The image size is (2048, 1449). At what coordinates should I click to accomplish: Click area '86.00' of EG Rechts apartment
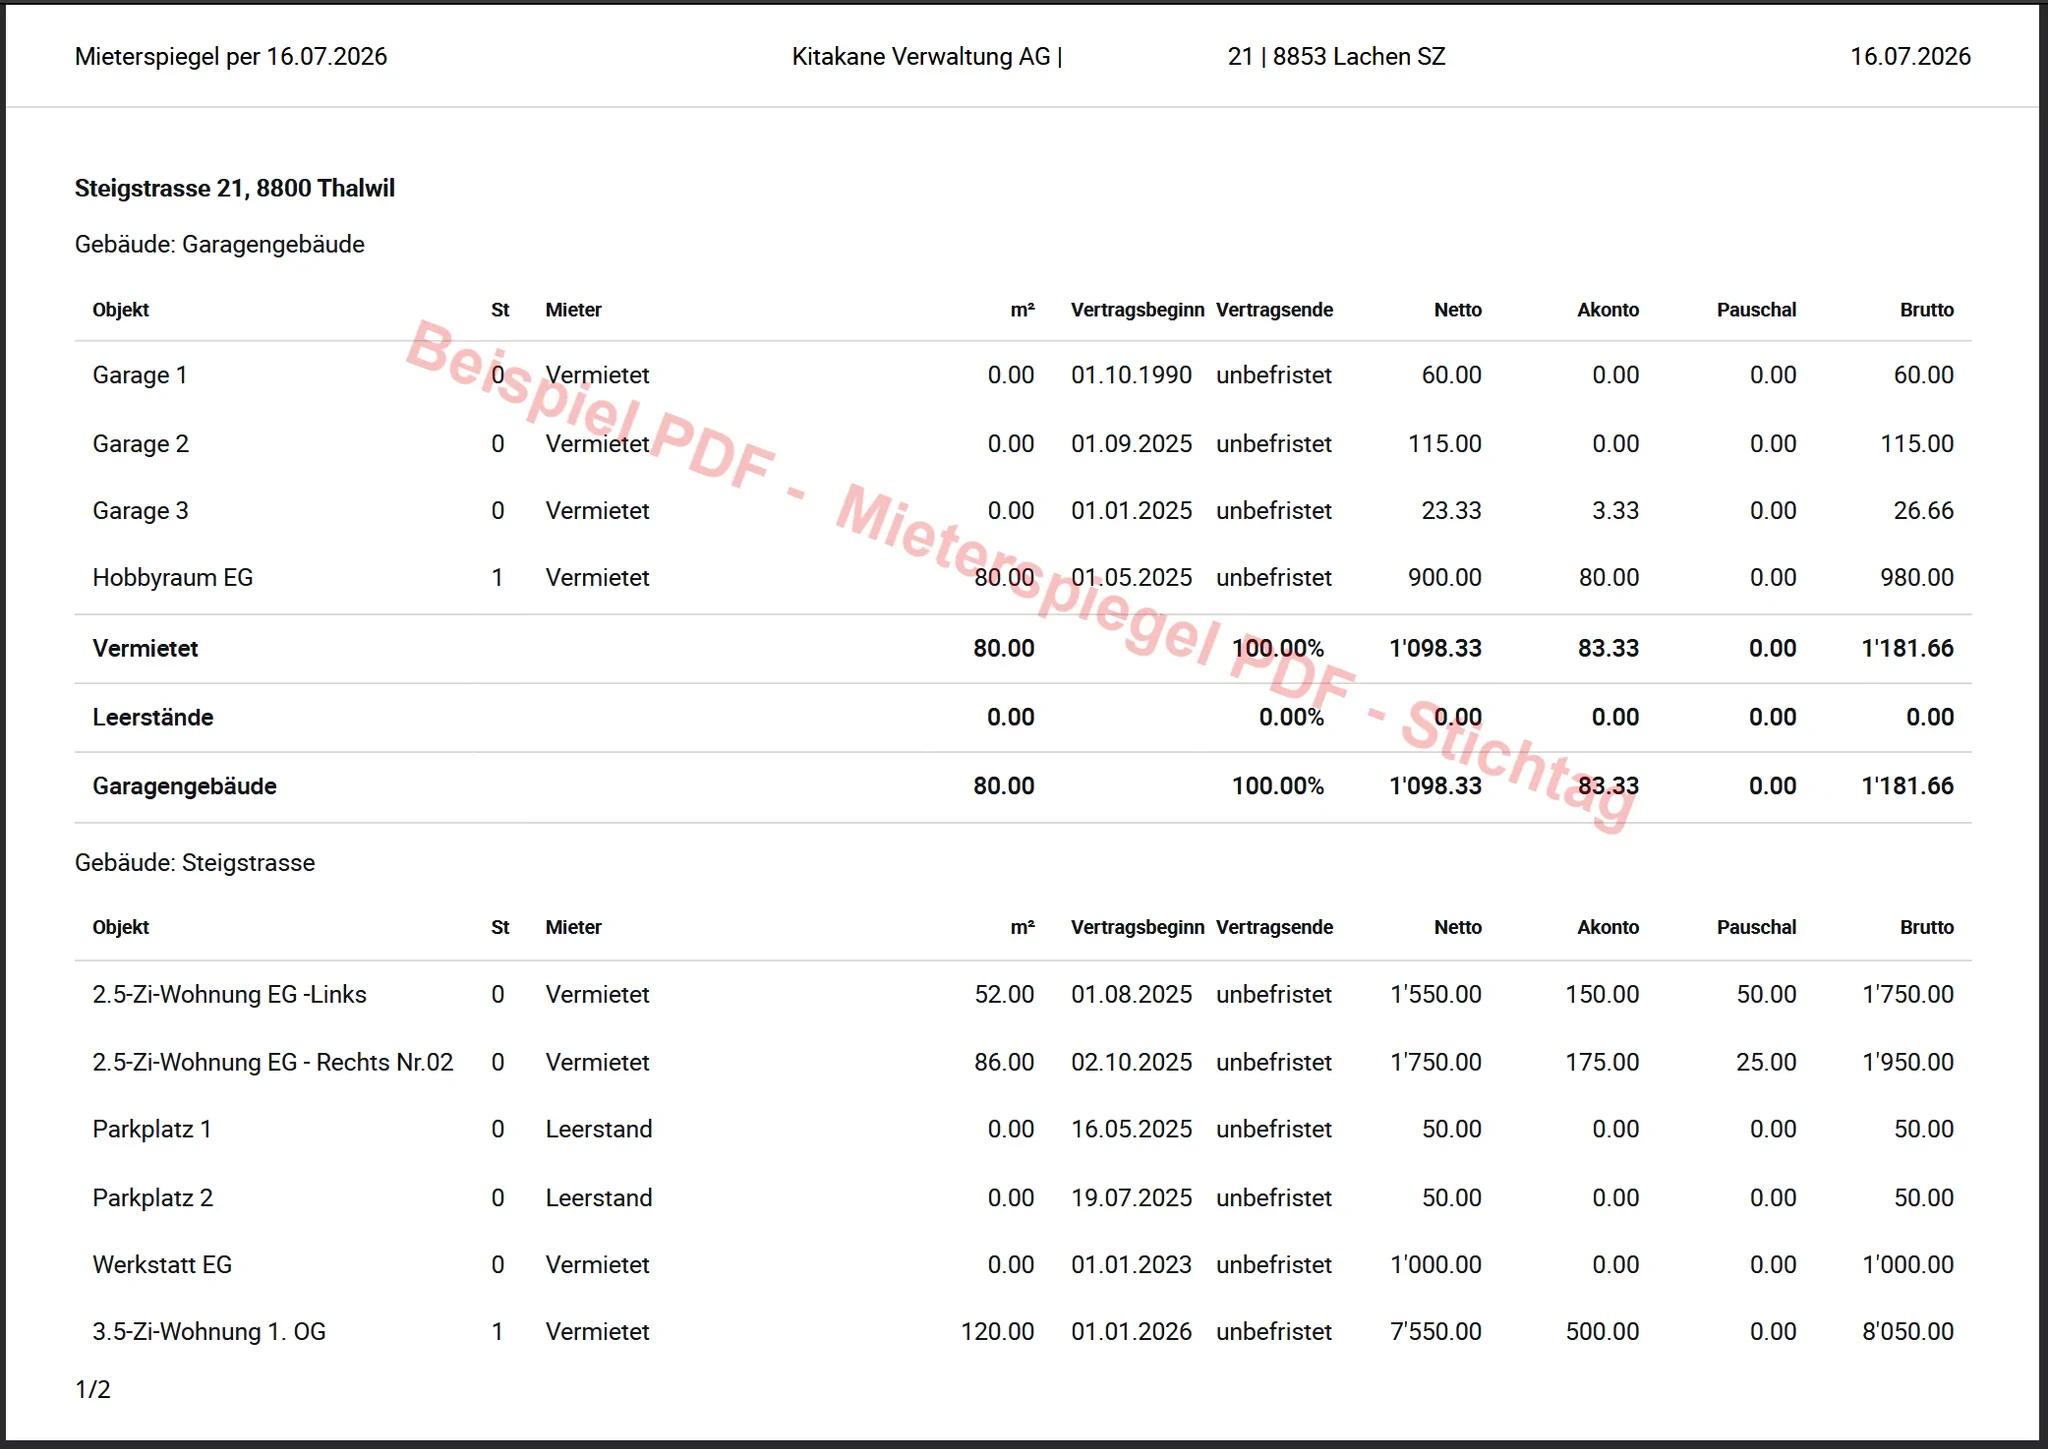(x=1004, y=1062)
